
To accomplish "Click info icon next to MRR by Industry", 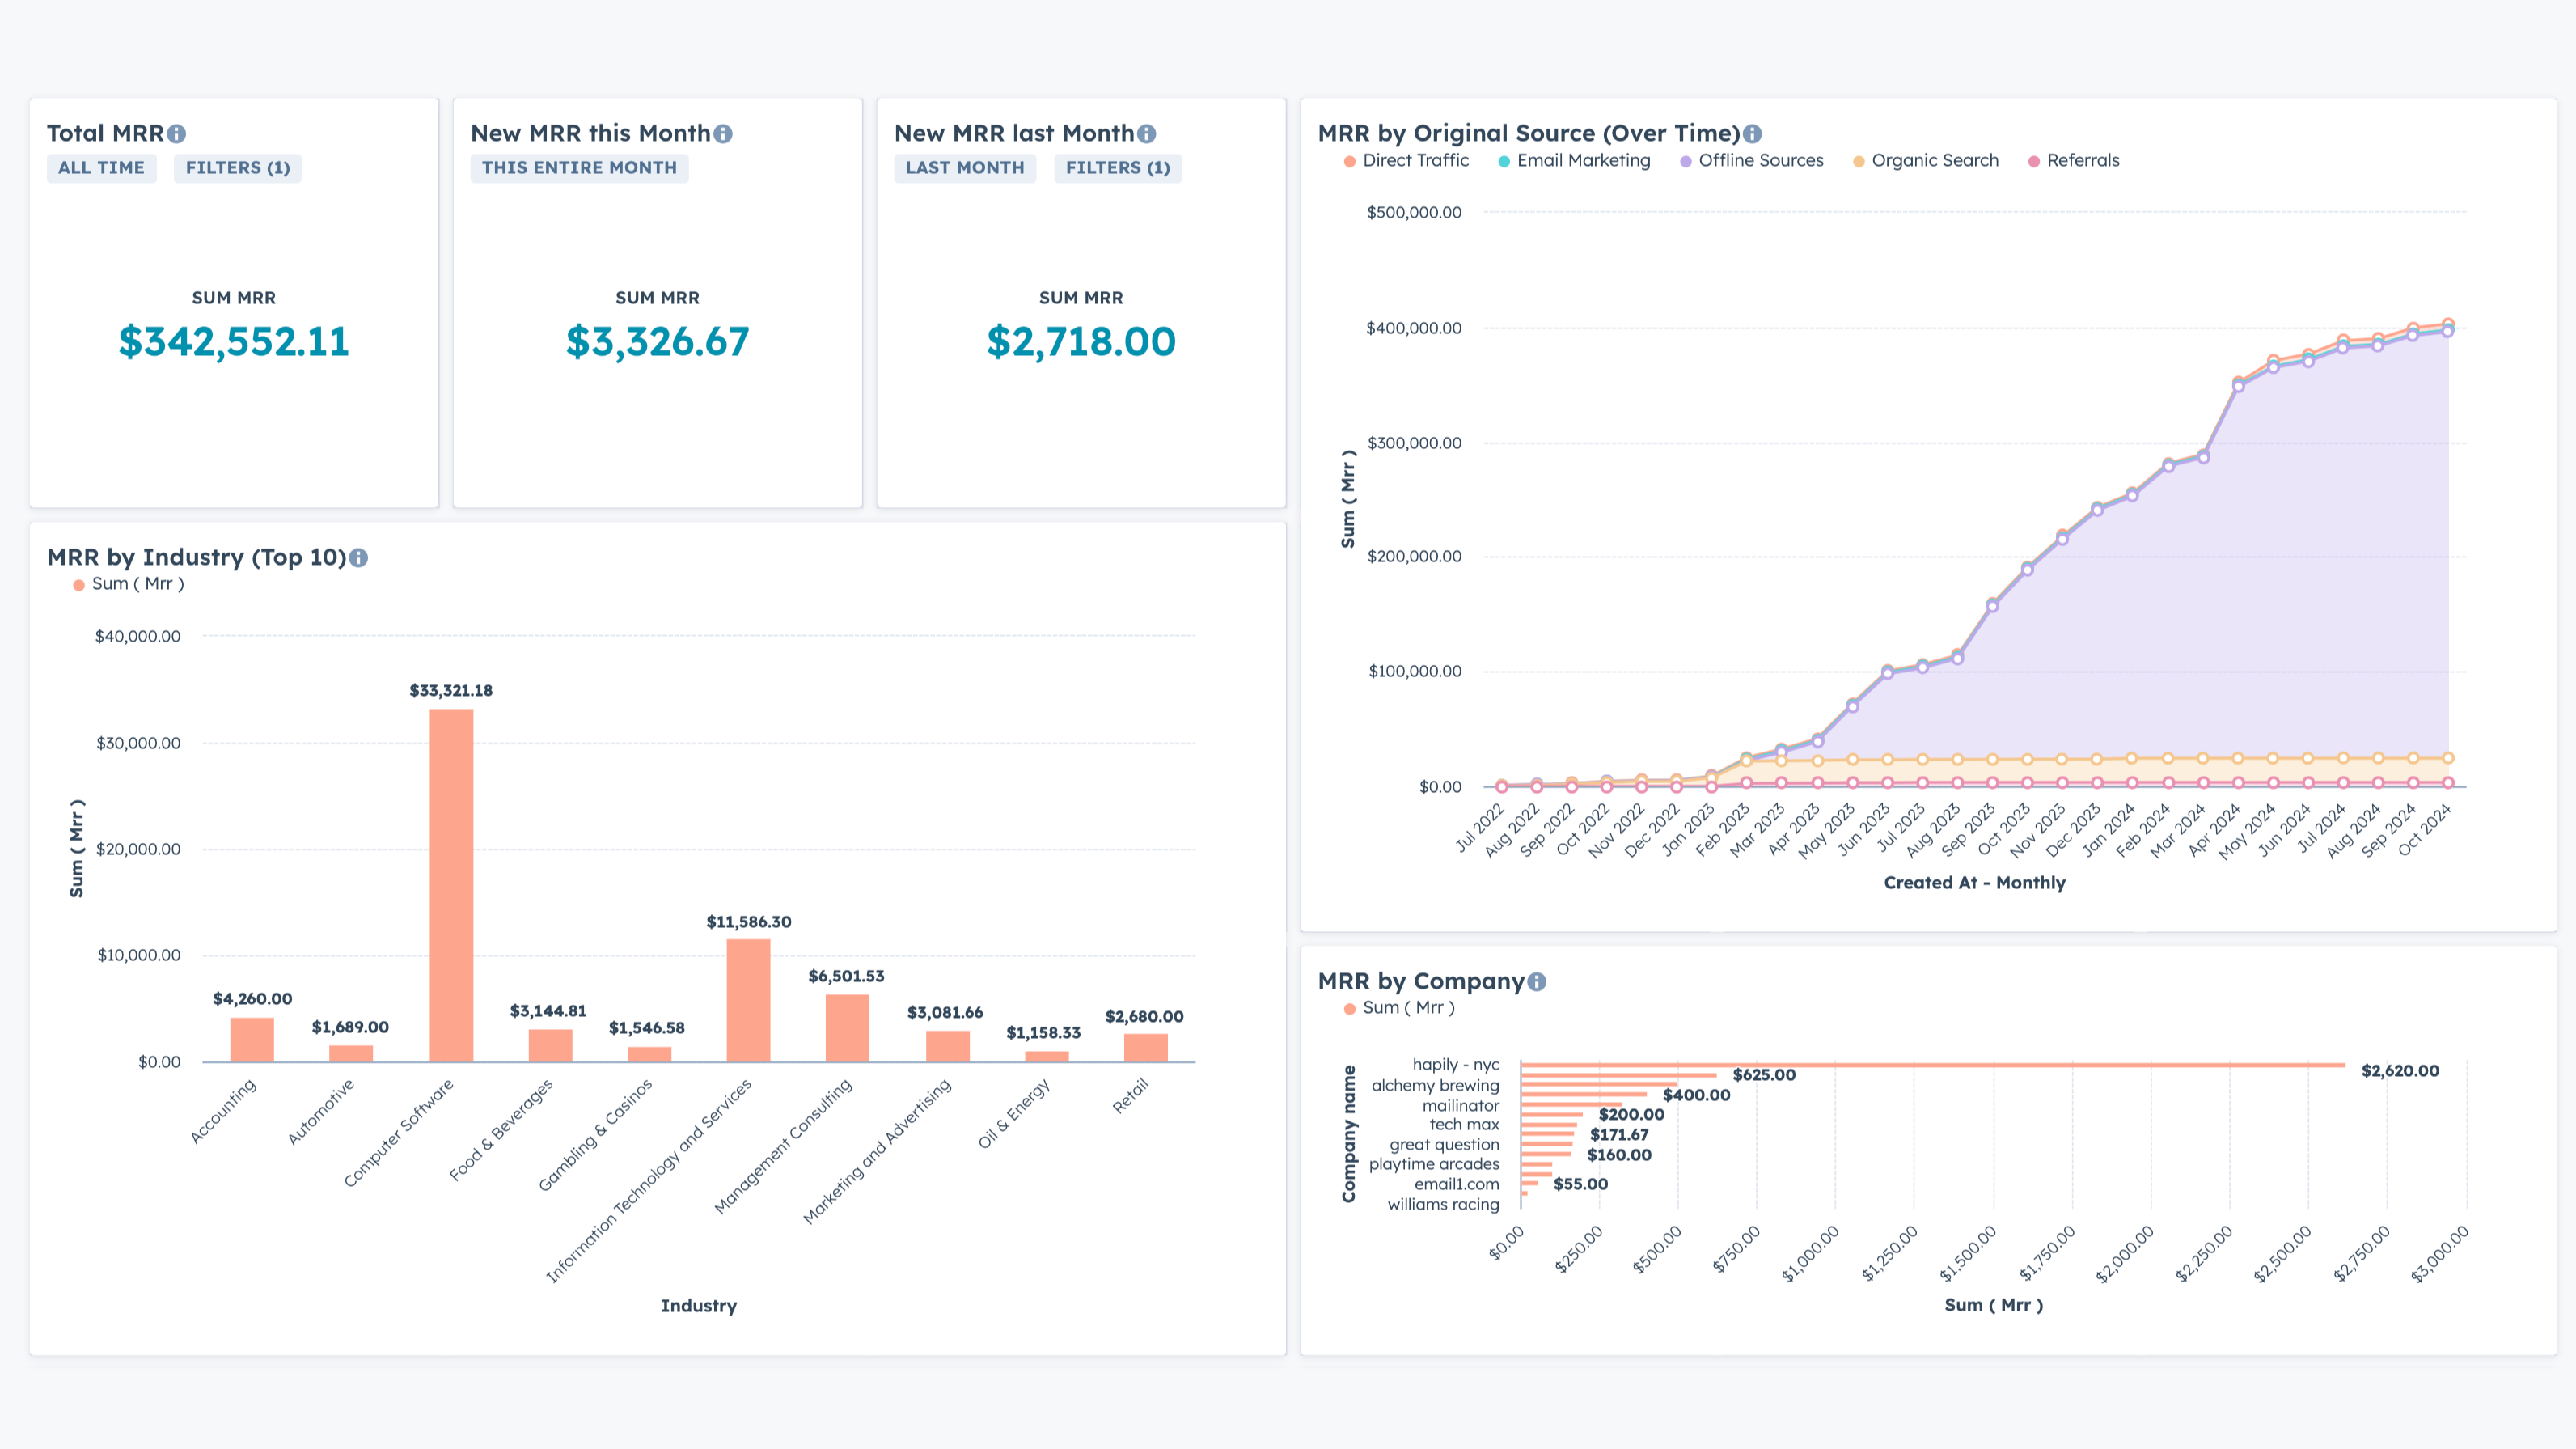I will 358,558.
